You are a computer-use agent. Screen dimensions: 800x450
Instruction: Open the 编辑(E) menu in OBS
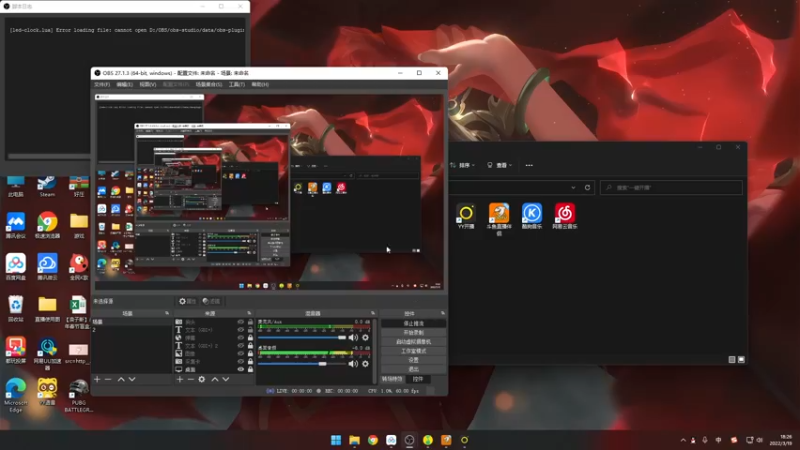coord(124,84)
